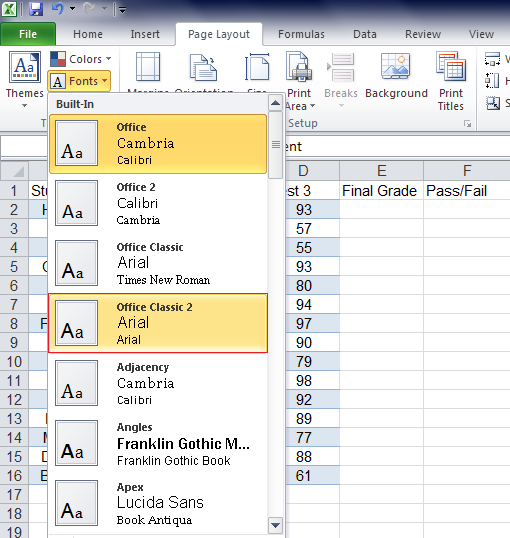Open the Formulas tab
The height and width of the screenshot is (538, 510).
tap(301, 34)
